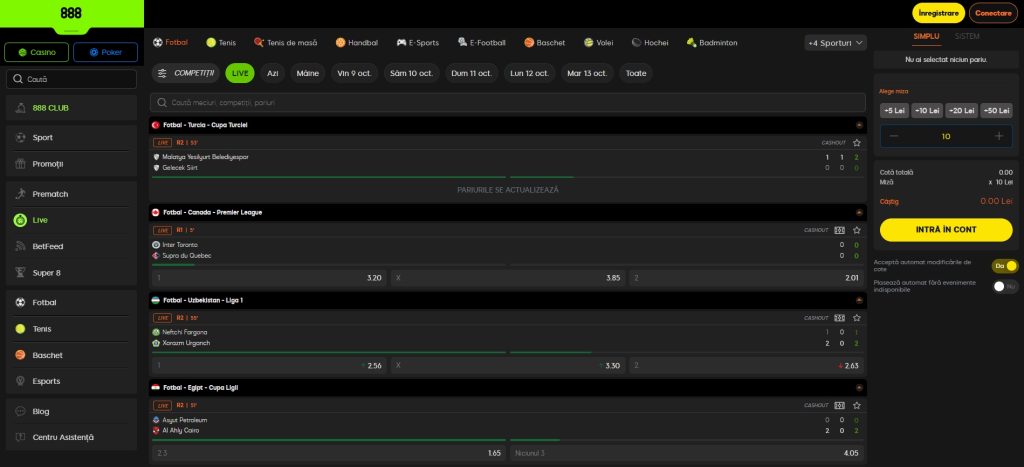The height and width of the screenshot is (467, 1024).
Task: Open the Poker button
Action: pyautogui.click(x=105, y=52)
